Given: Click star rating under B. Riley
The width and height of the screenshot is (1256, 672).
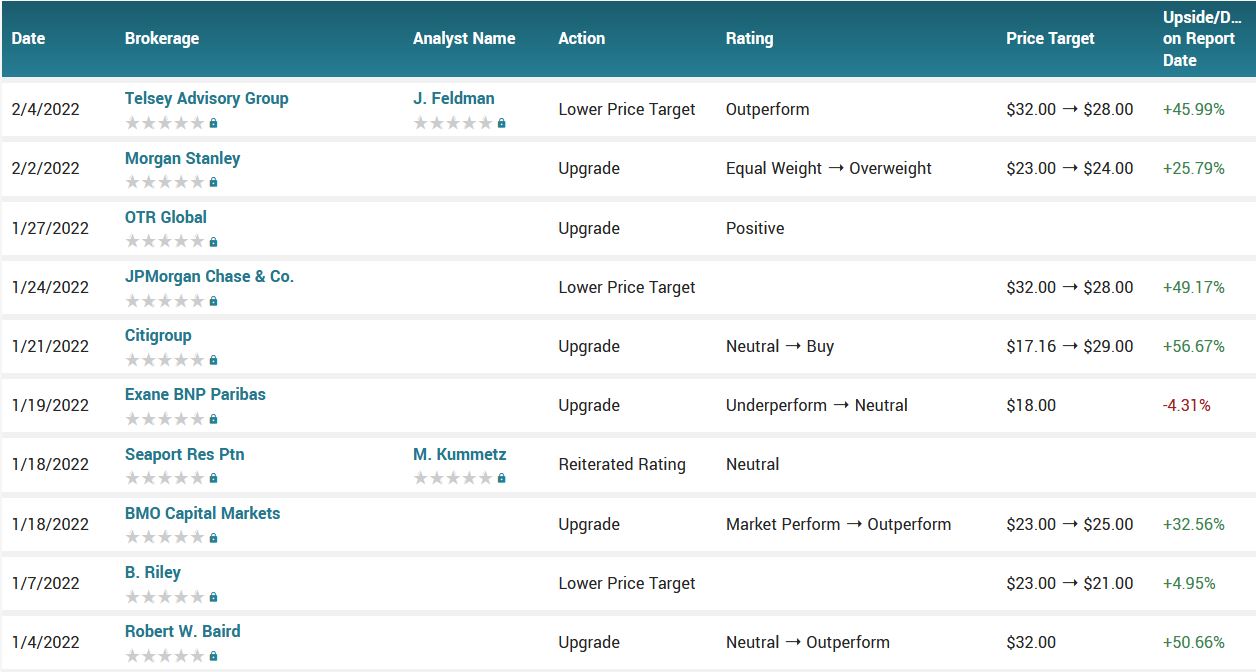Looking at the screenshot, I should [x=165, y=597].
